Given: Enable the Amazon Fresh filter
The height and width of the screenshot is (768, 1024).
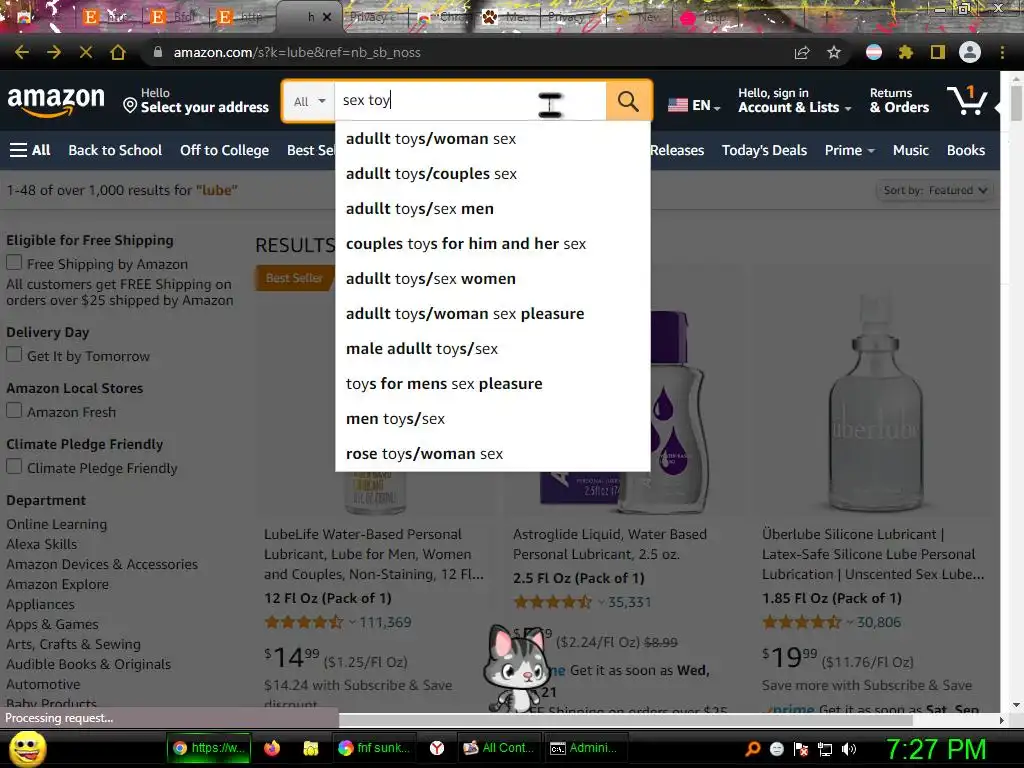Looking at the screenshot, I should [x=14, y=411].
